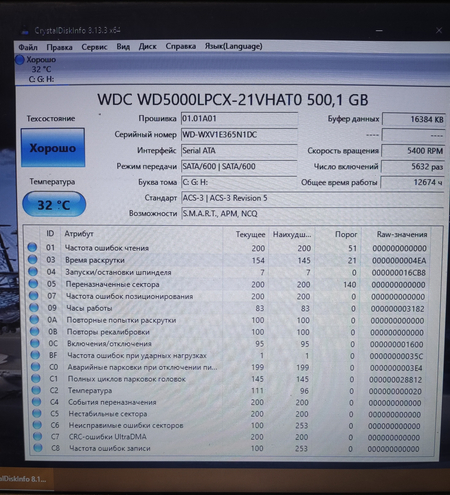Click status circle for attribute 01 read errors

(x=32, y=247)
